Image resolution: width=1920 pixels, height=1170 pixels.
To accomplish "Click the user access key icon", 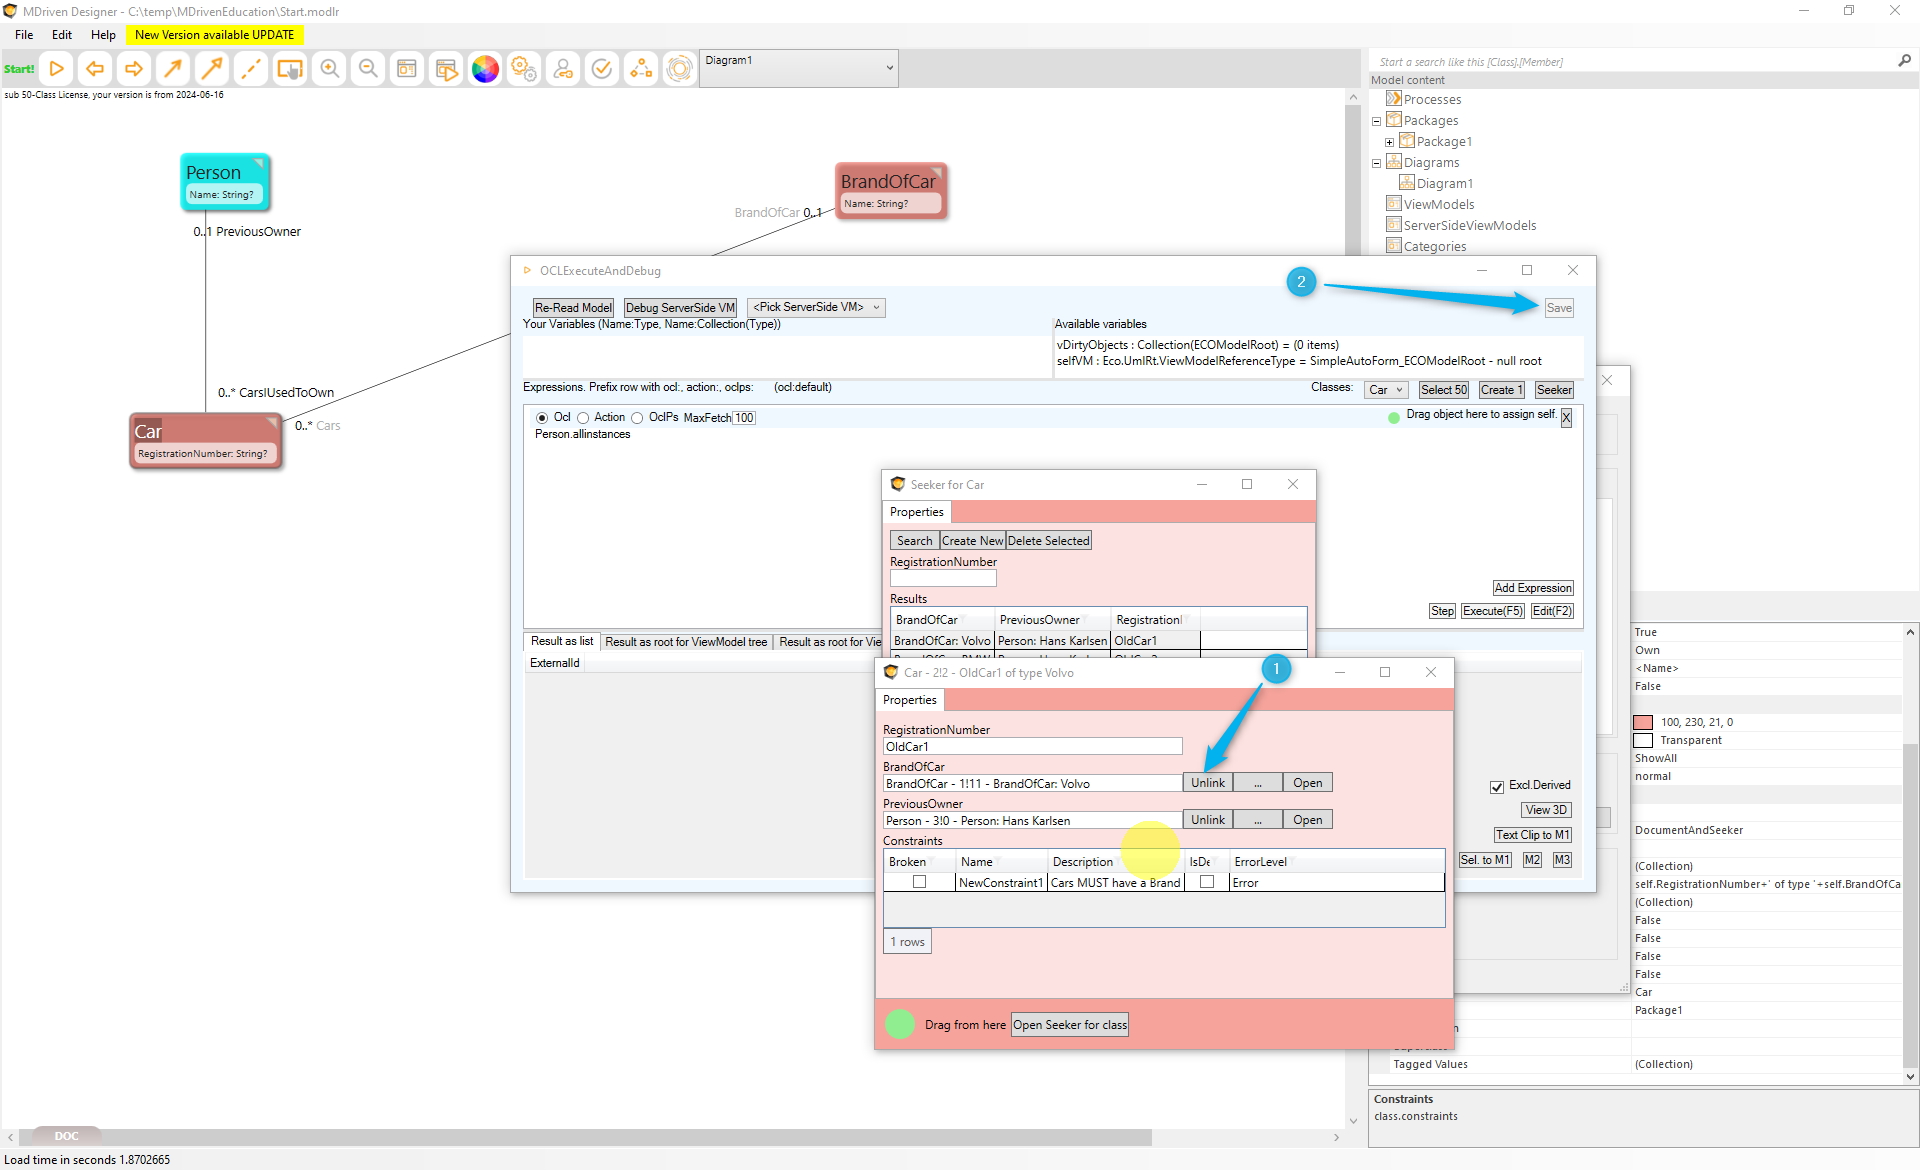I will 563,69.
